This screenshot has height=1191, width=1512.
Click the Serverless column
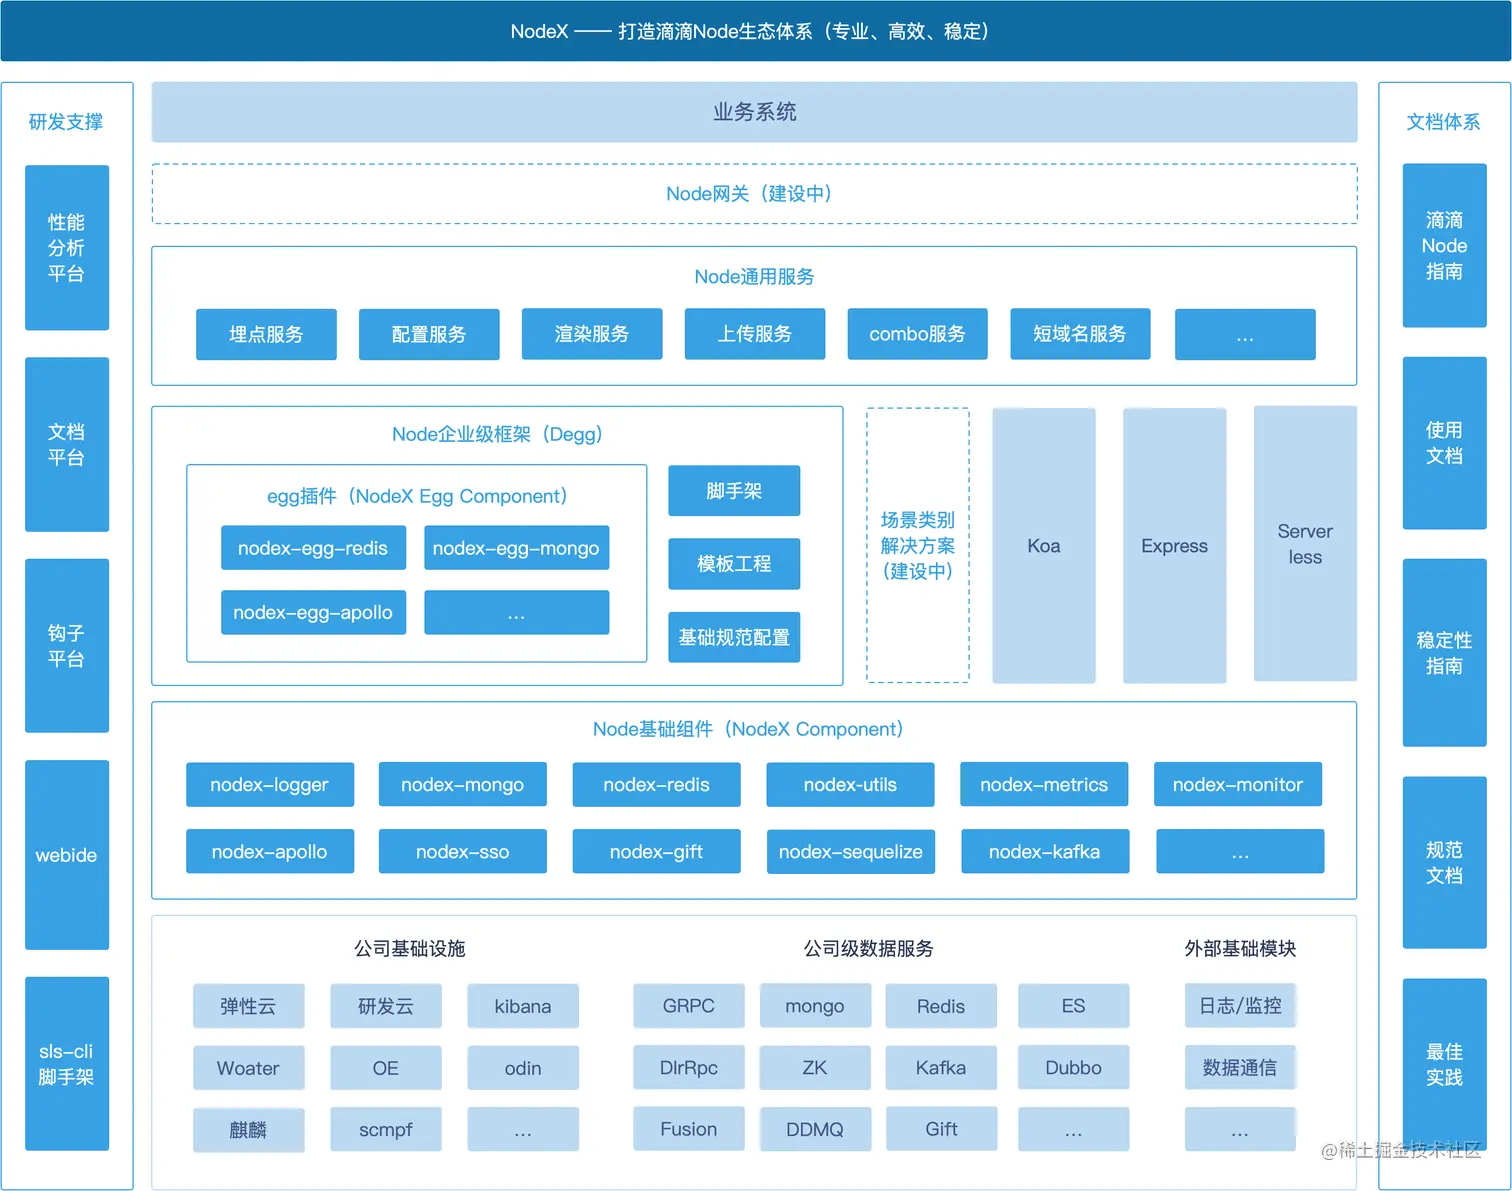pos(1305,544)
